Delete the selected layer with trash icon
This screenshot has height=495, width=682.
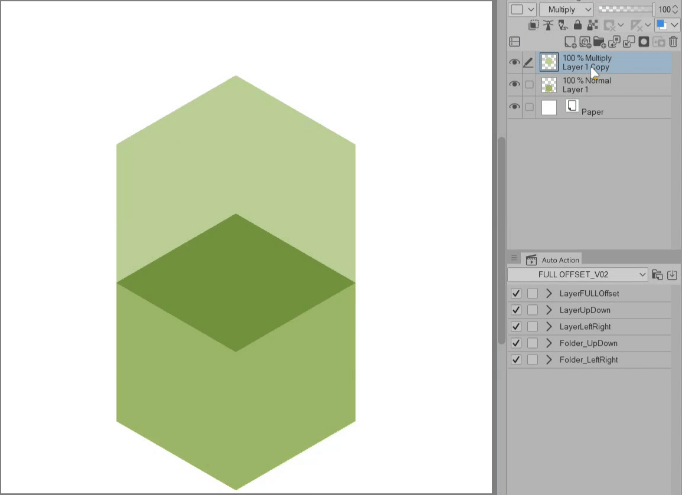[673, 42]
